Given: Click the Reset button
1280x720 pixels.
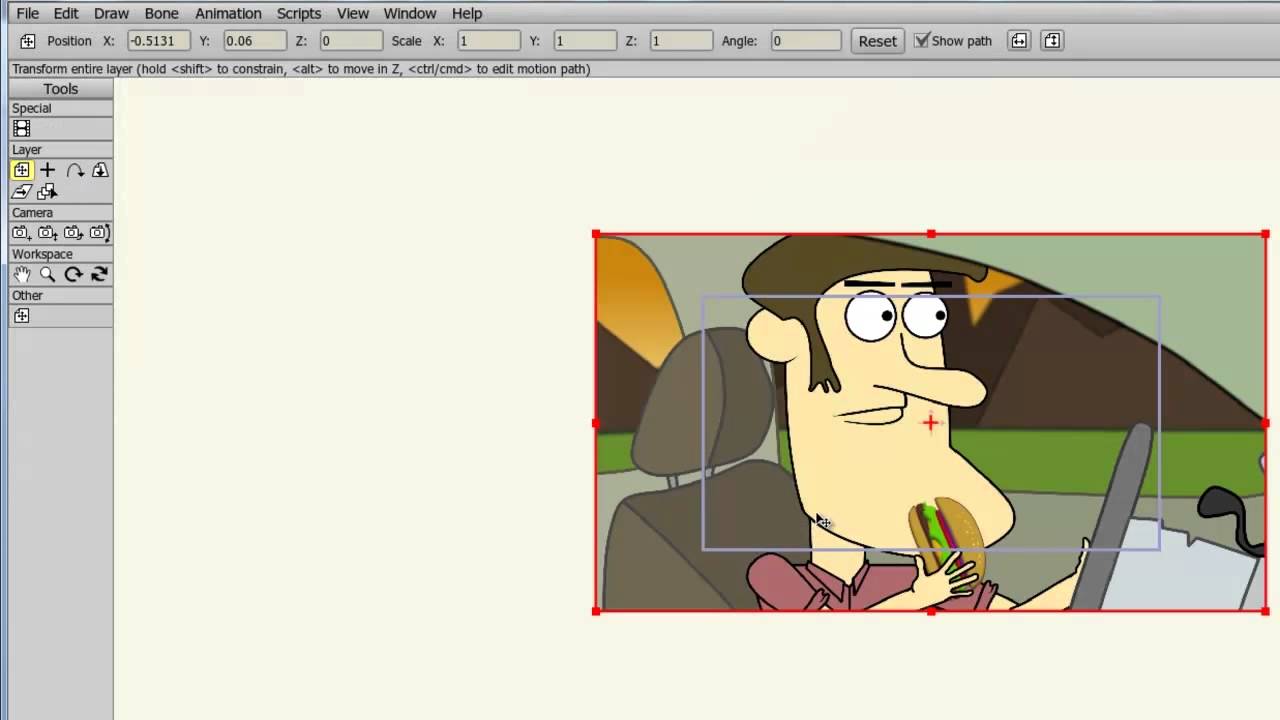Looking at the screenshot, I should [x=877, y=41].
